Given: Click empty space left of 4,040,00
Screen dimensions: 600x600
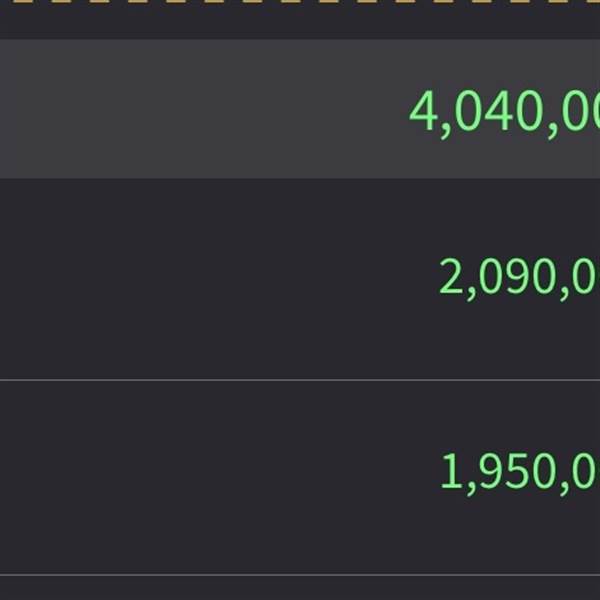Looking at the screenshot, I should (200, 110).
